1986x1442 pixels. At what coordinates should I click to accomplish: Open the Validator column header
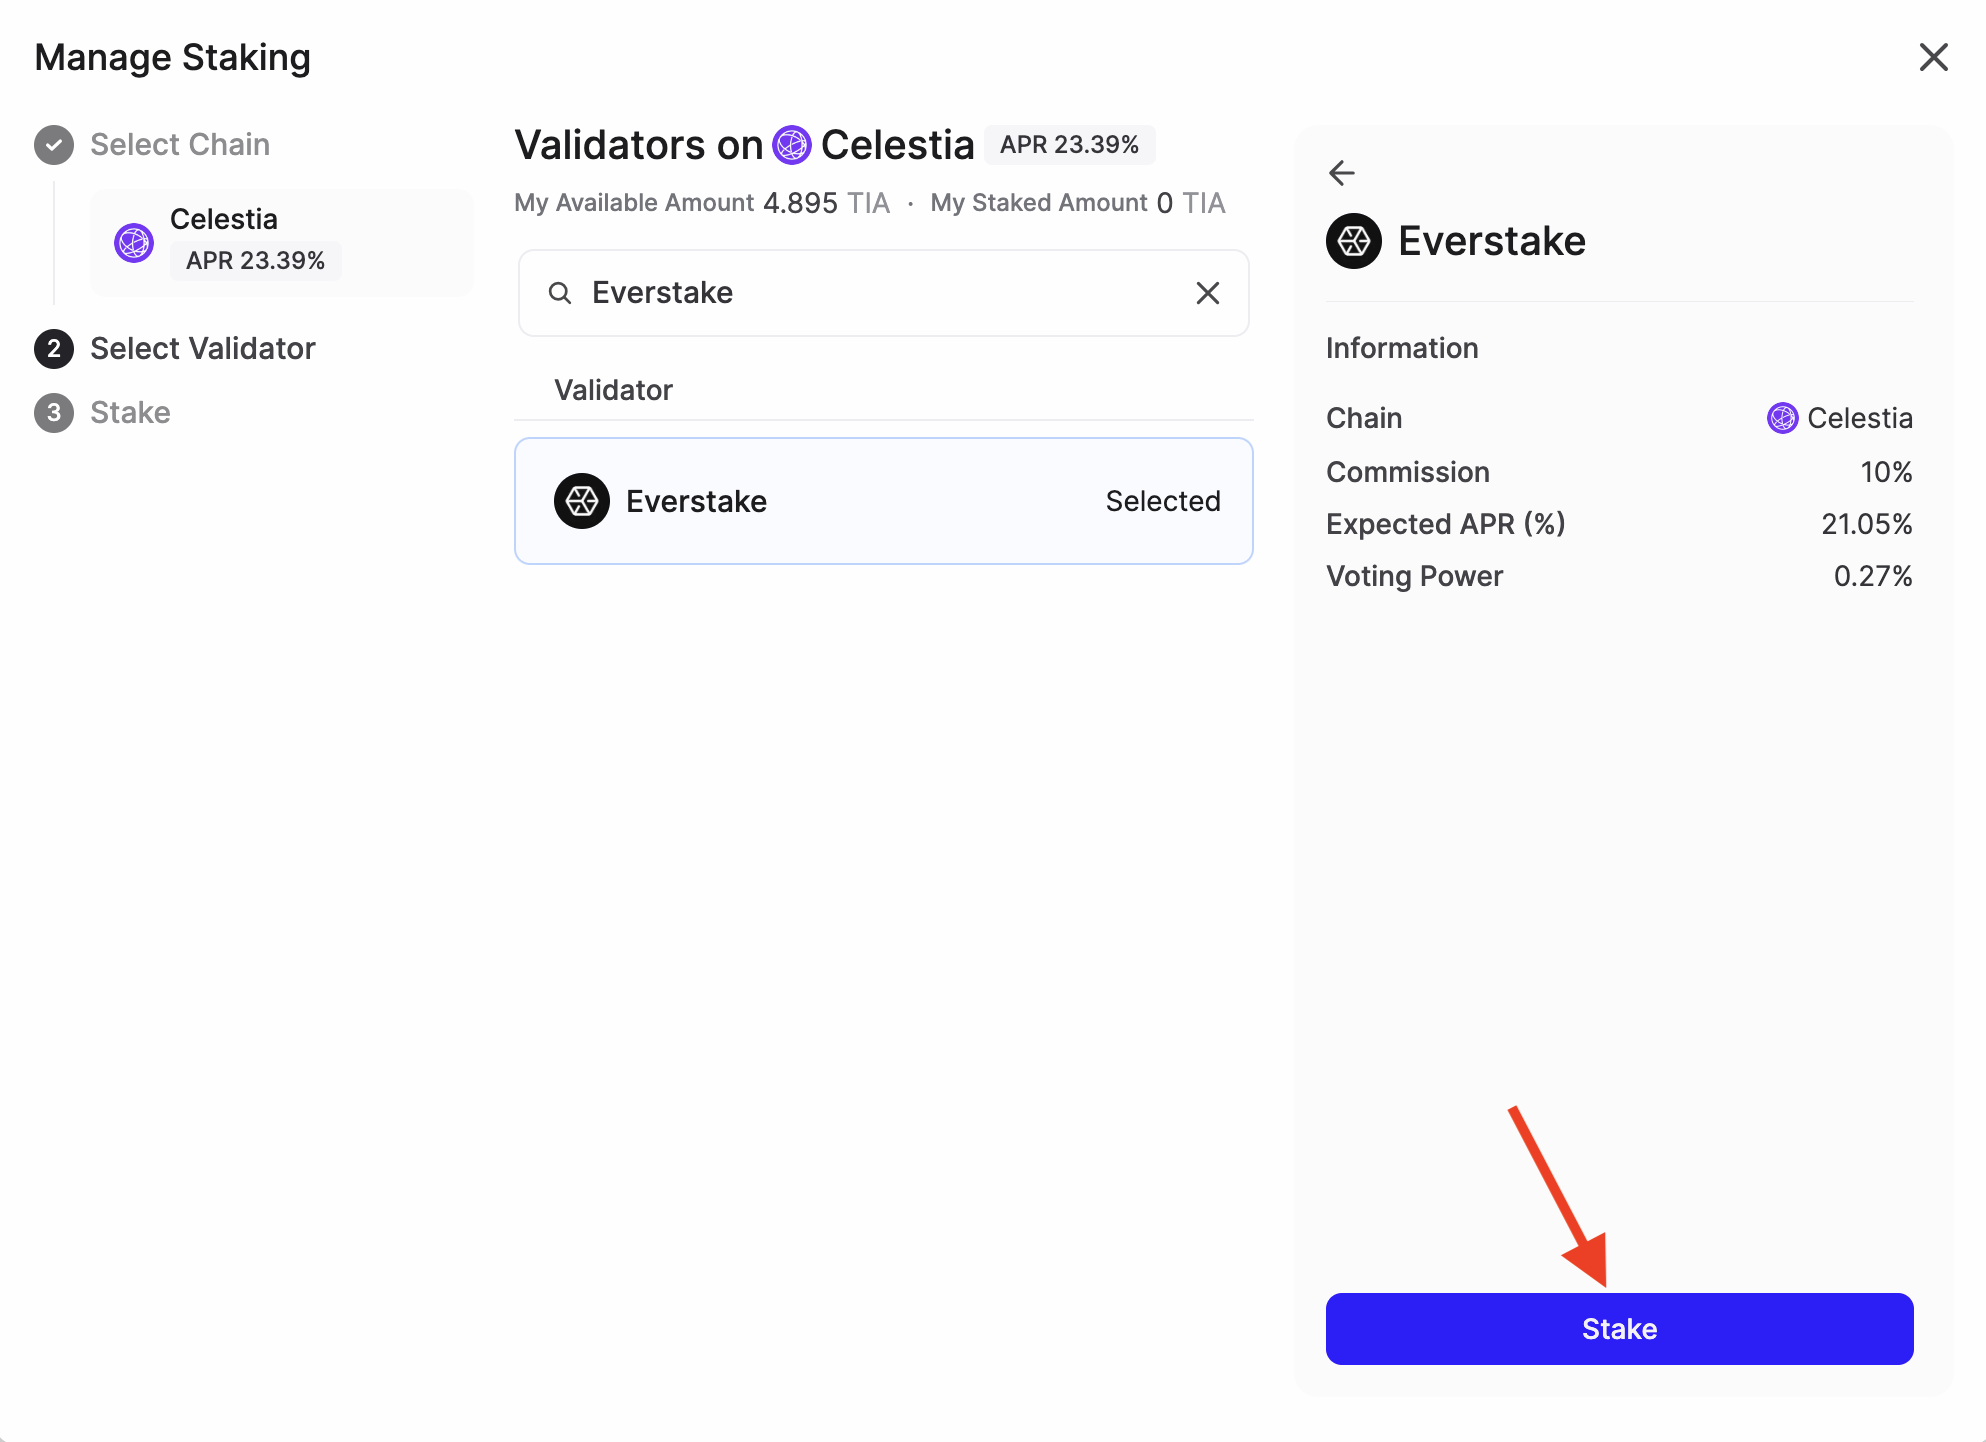point(613,390)
